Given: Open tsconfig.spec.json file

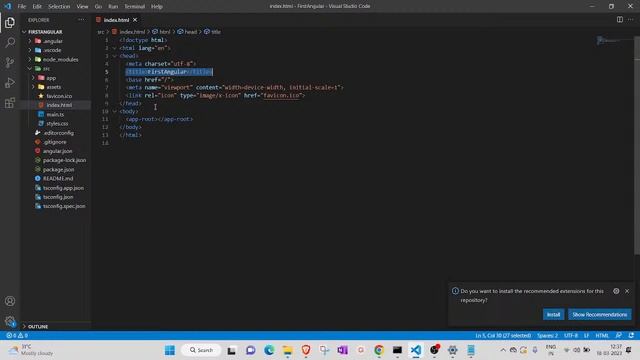Looking at the screenshot, I should [64, 206].
